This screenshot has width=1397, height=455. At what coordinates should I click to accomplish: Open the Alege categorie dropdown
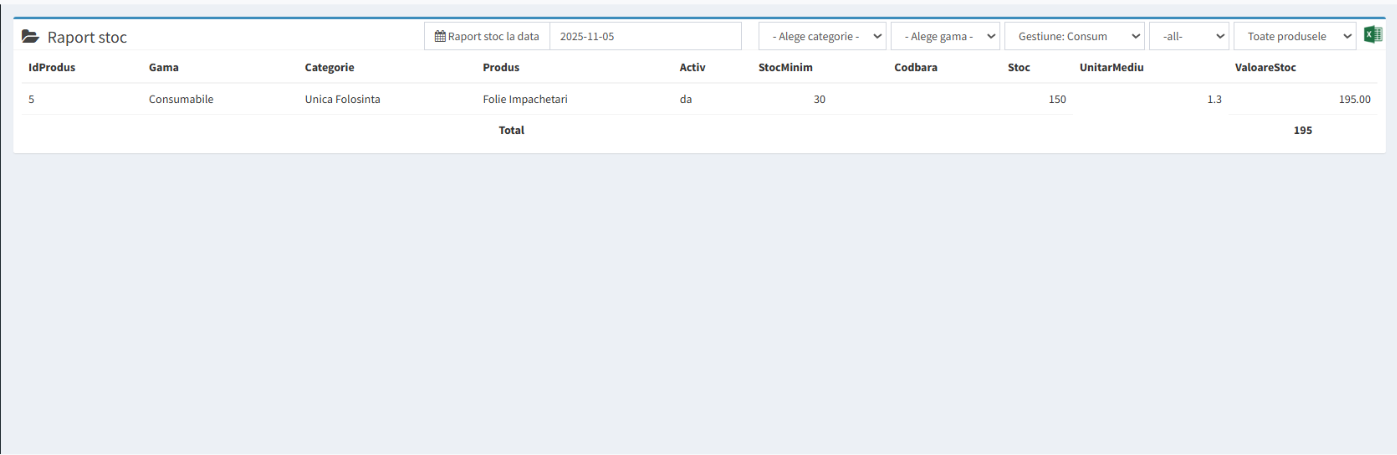point(822,36)
